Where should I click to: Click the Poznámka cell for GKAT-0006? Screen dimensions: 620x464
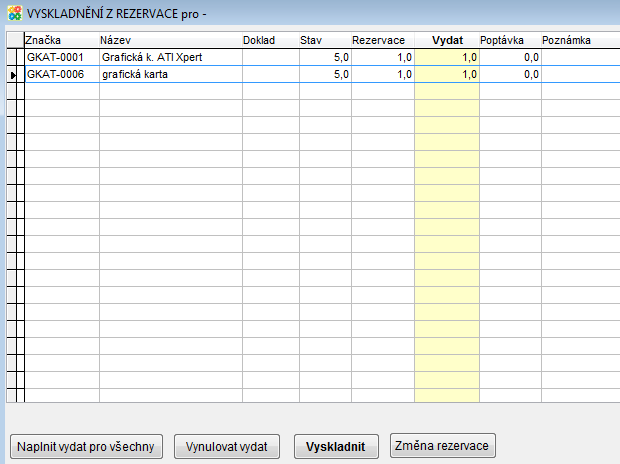tap(580, 74)
